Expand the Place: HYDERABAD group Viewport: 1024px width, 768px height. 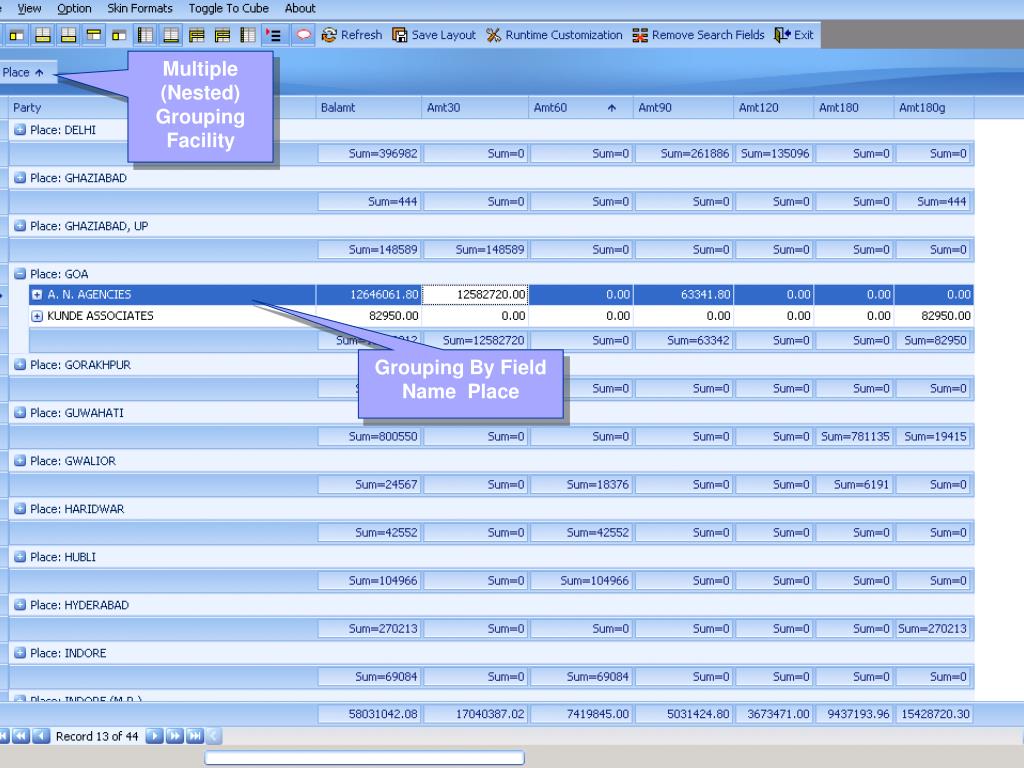coord(20,605)
